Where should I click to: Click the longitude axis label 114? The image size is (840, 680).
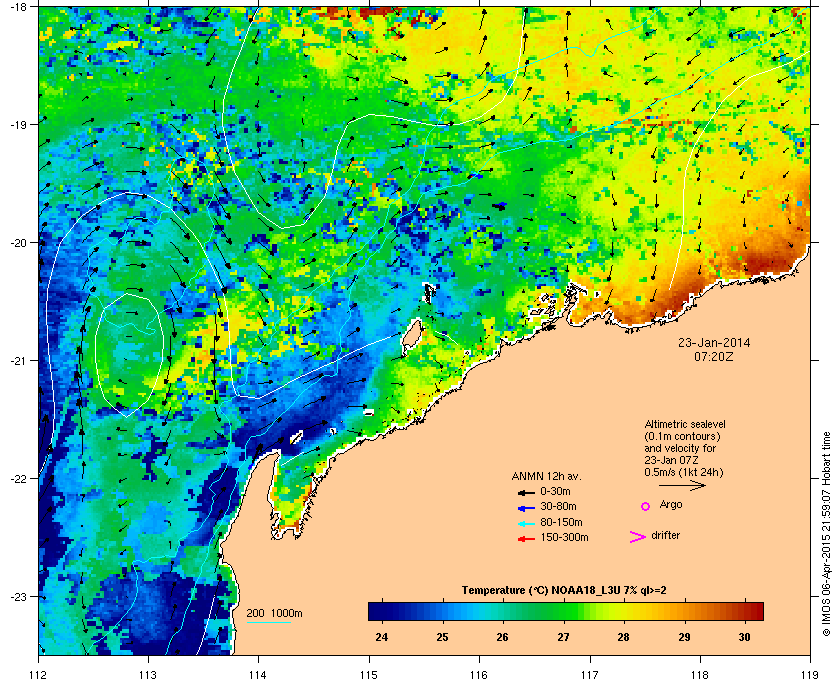pyautogui.click(x=258, y=675)
